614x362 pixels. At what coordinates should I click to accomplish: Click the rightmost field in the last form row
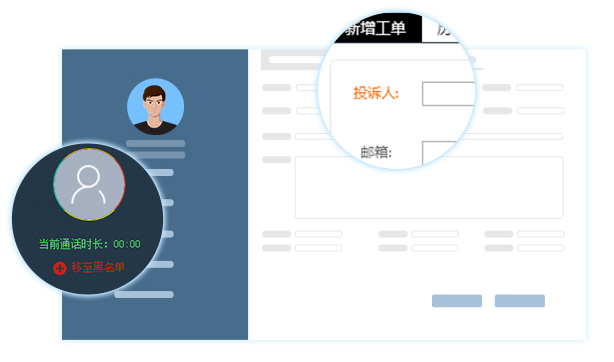tap(541, 248)
